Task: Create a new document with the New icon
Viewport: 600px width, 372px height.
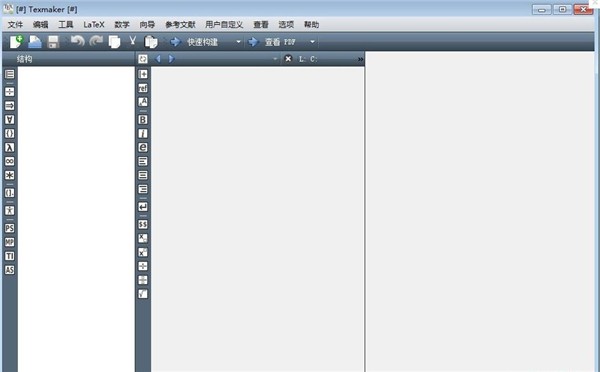Action: pyautogui.click(x=16, y=41)
